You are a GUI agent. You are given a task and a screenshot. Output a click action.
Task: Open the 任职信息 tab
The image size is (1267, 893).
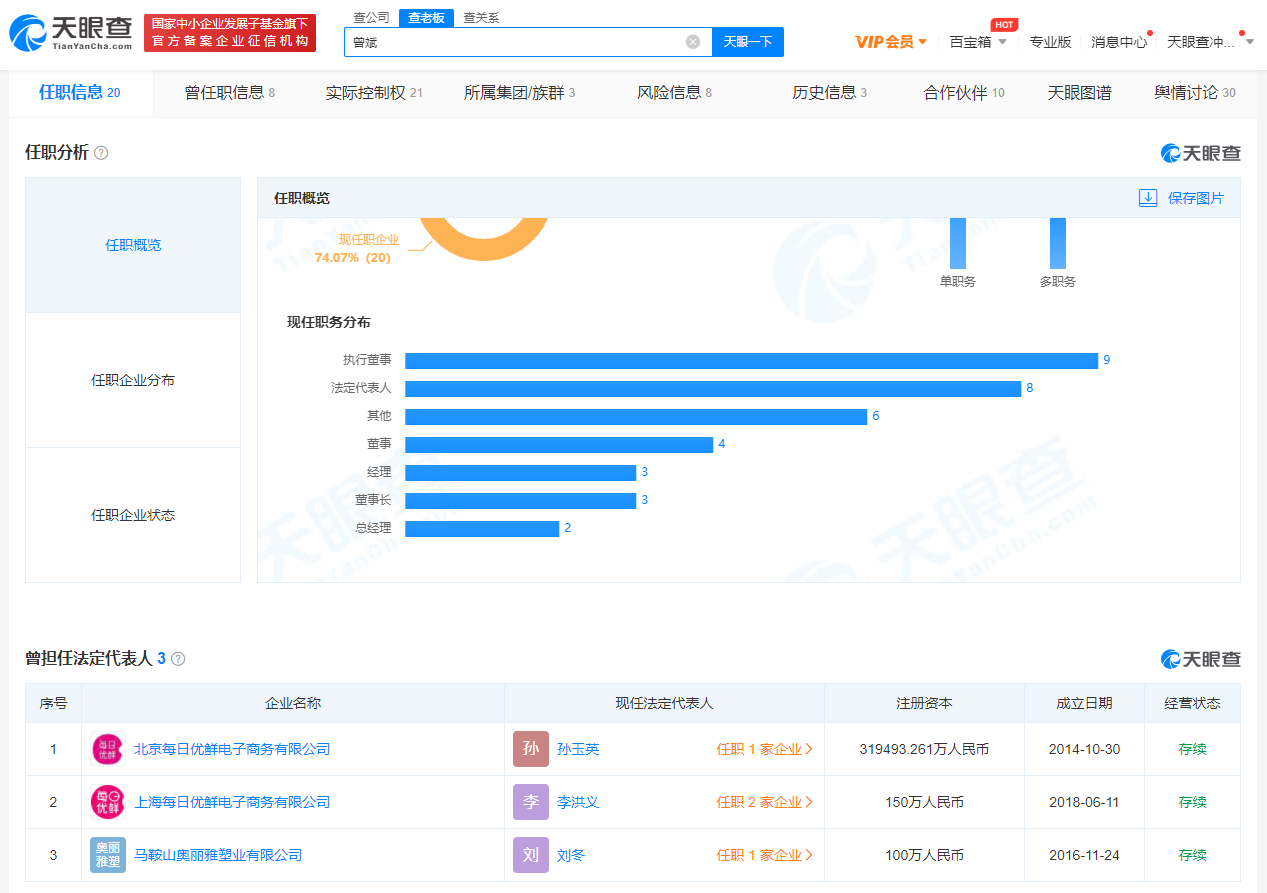[x=80, y=93]
